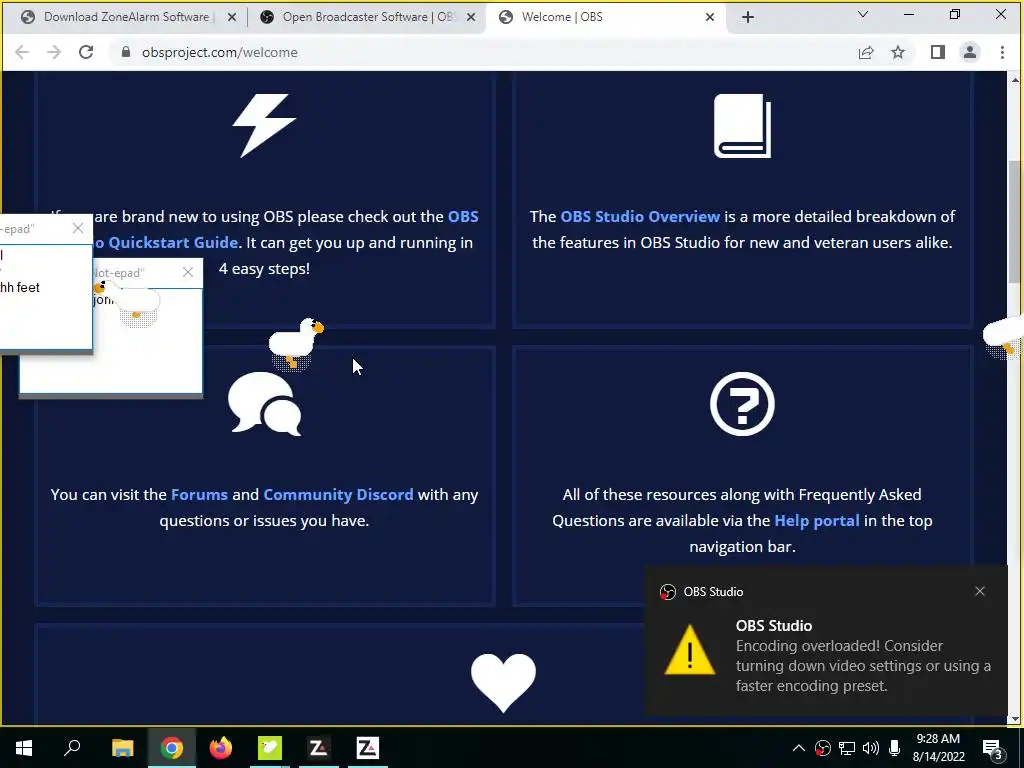
Task: Open the Community Discord link
Action: point(338,494)
